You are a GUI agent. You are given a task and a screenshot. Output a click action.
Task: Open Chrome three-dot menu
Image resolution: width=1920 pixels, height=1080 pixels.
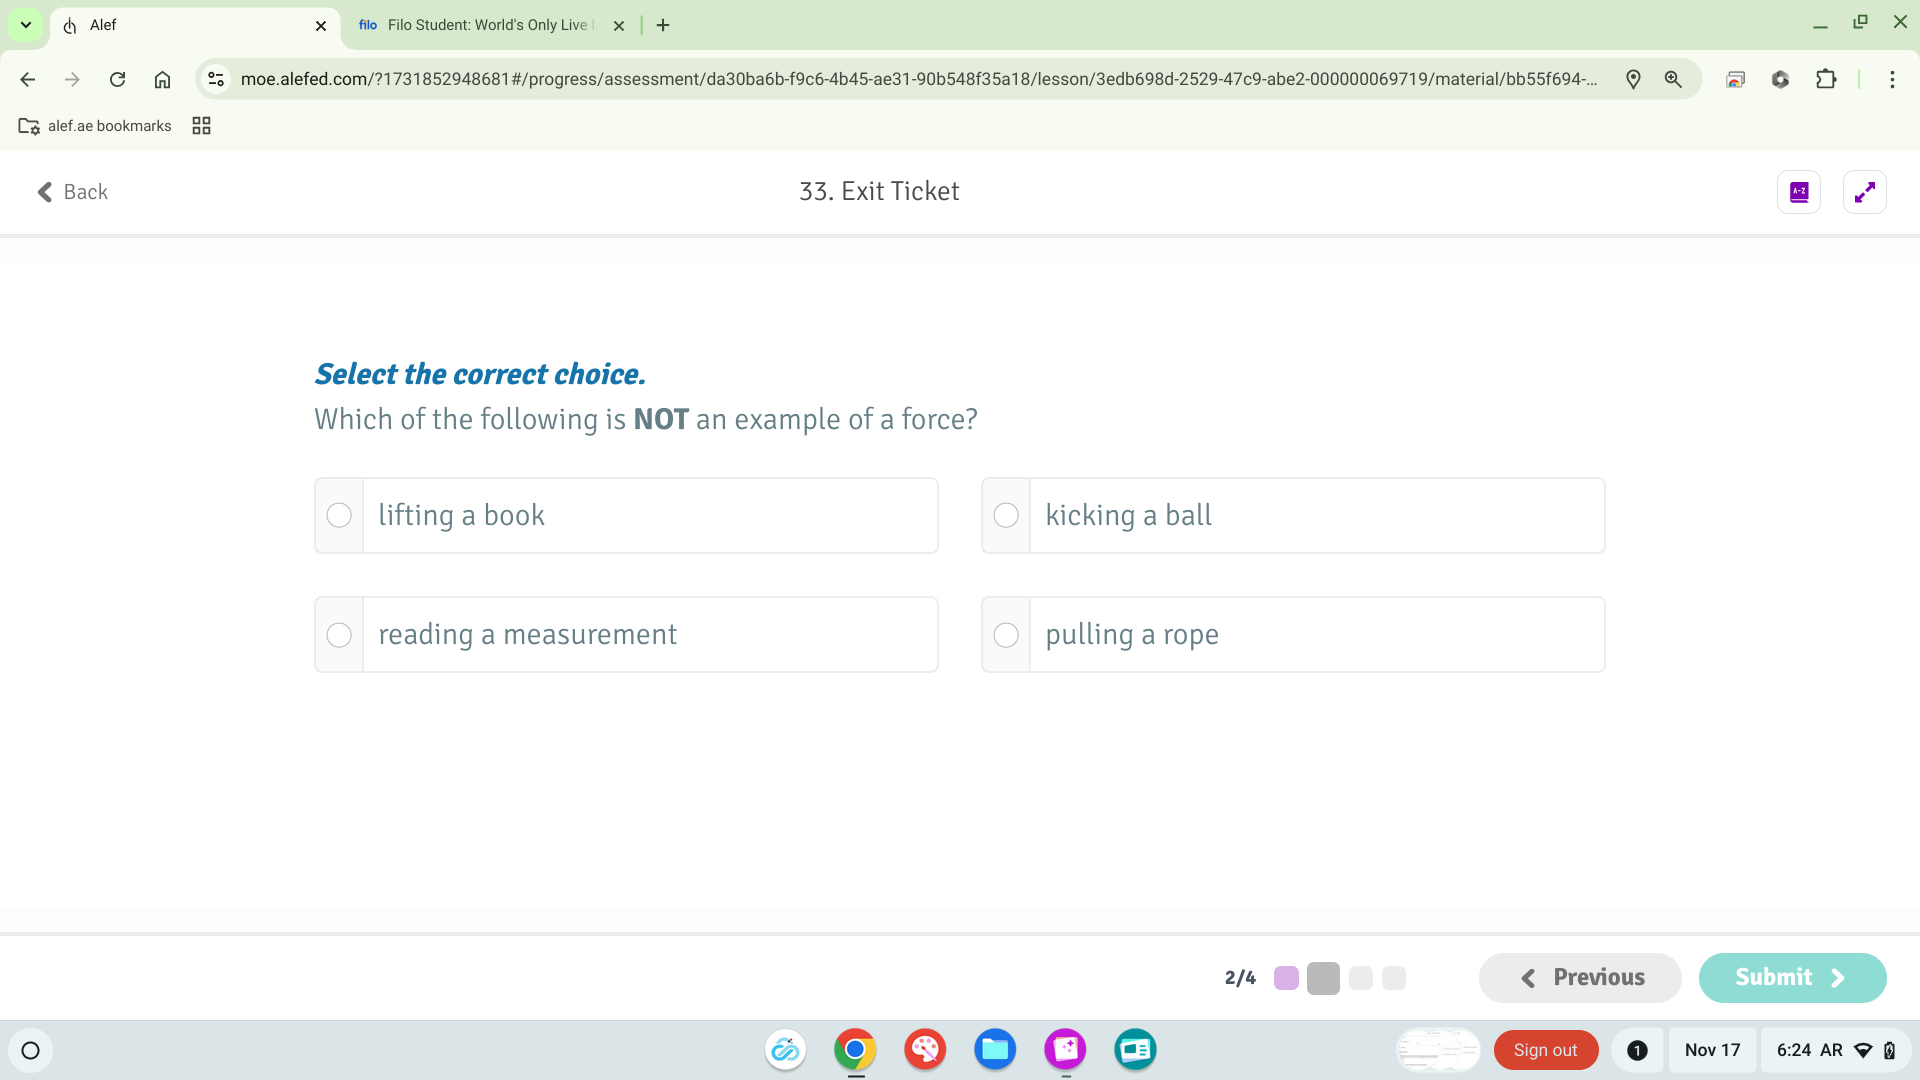tap(1891, 79)
